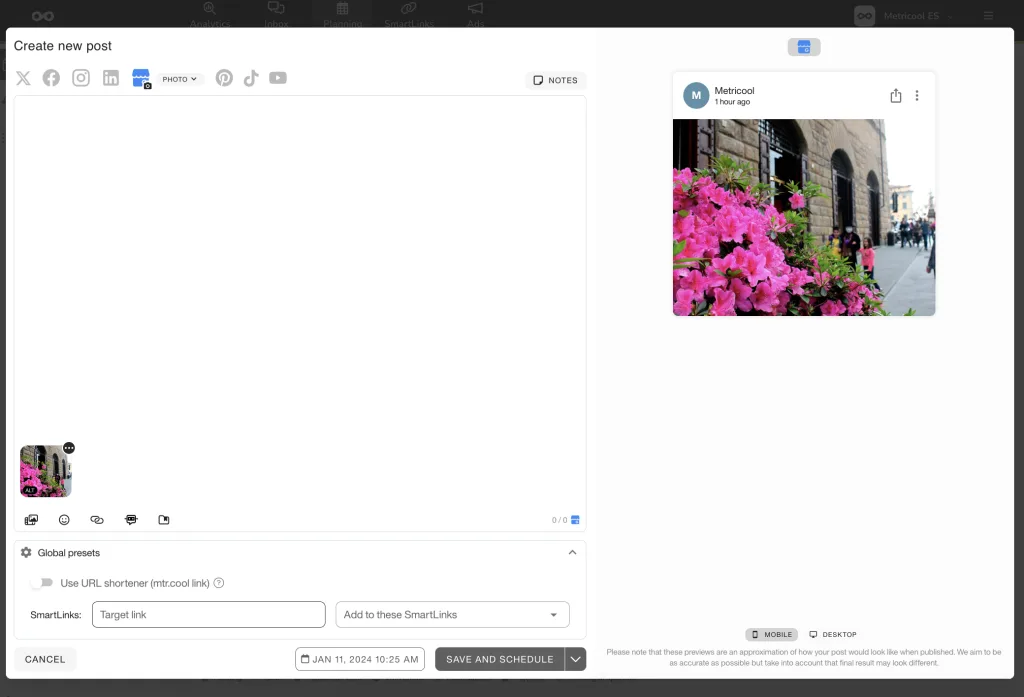Select the attached flower image thumbnail
Image resolution: width=1024 pixels, height=697 pixels.
pos(46,471)
